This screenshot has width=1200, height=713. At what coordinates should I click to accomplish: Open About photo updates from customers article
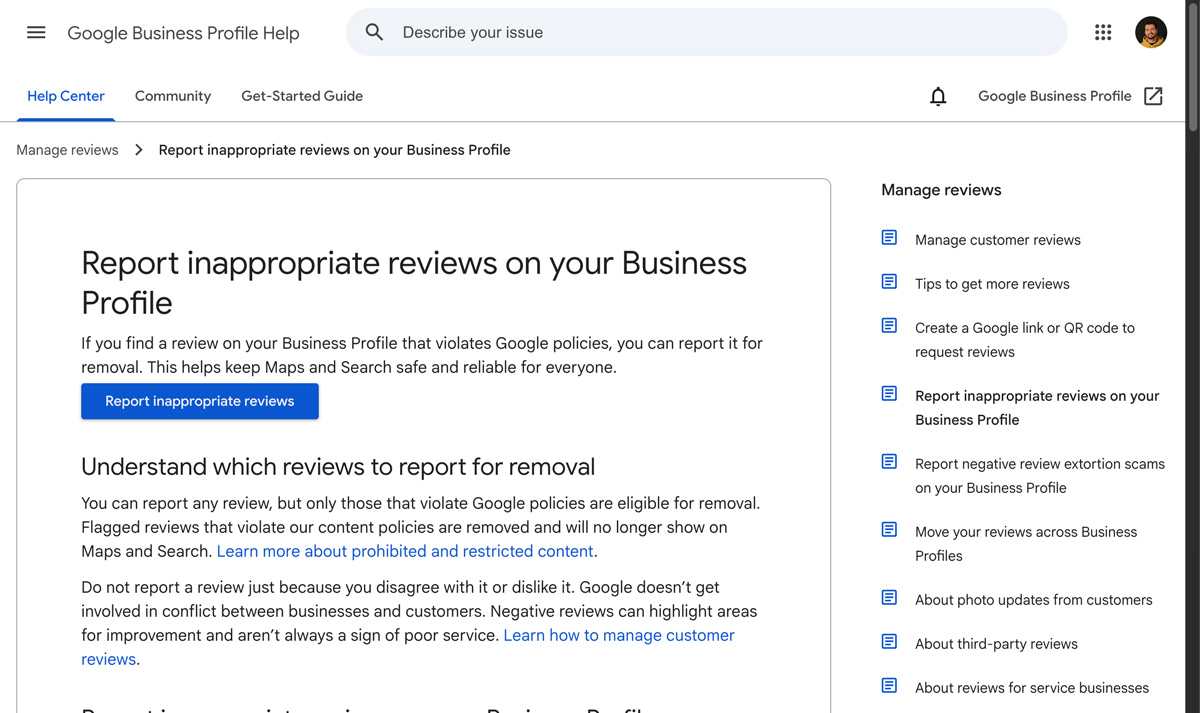point(1034,600)
